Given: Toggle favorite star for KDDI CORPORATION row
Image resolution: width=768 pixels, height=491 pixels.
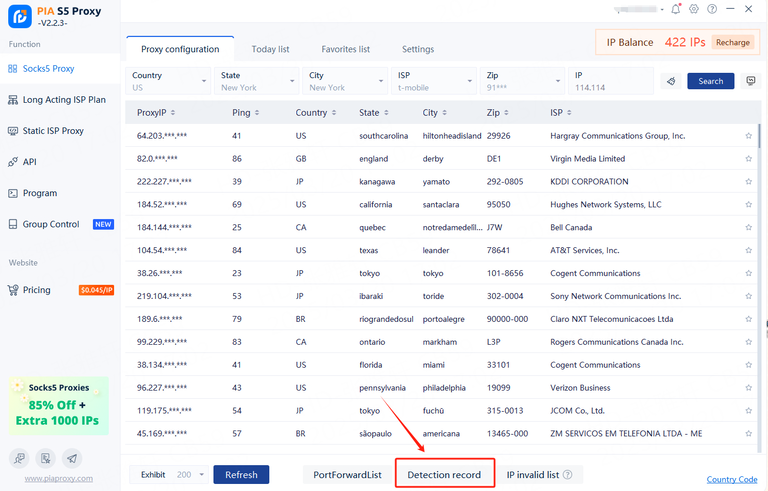Looking at the screenshot, I should [x=748, y=182].
